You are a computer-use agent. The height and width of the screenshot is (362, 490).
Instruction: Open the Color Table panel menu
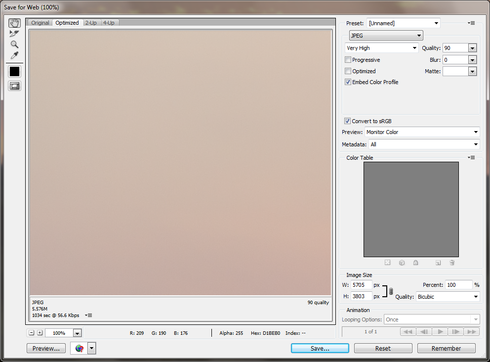click(x=471, y=157)
